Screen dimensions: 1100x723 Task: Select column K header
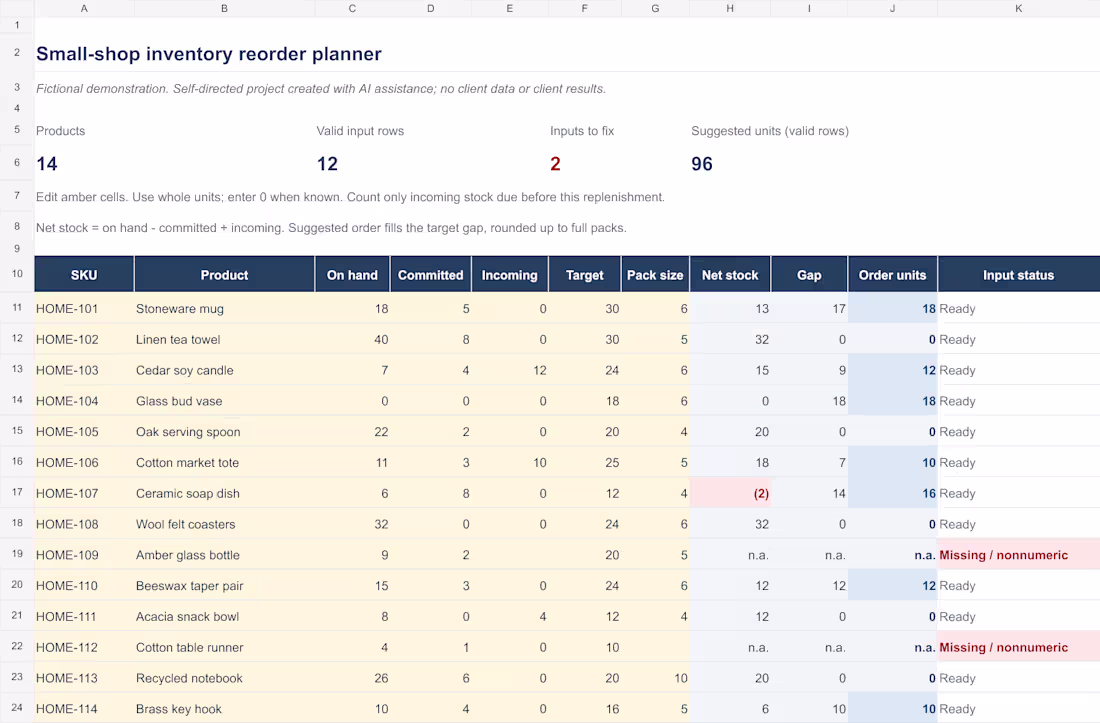point(1019,8)
